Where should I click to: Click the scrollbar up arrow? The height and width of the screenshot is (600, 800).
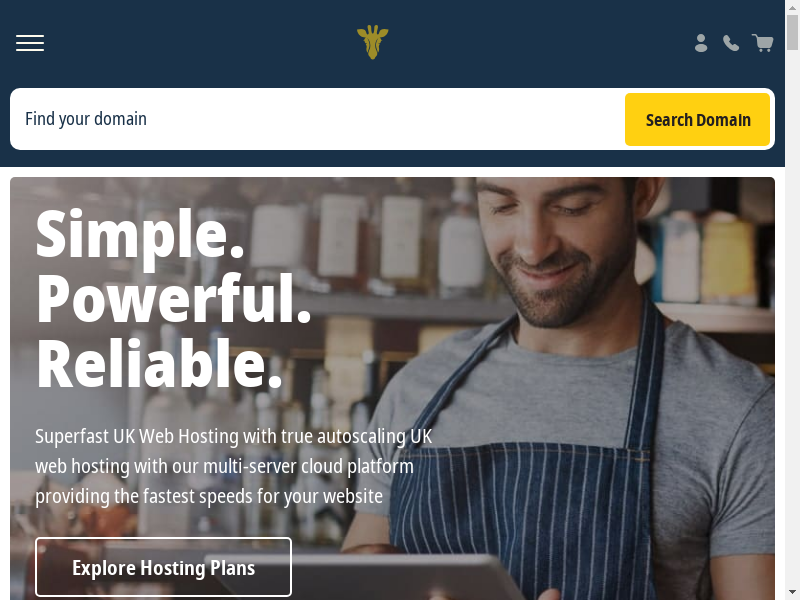(x=792, y=7)
